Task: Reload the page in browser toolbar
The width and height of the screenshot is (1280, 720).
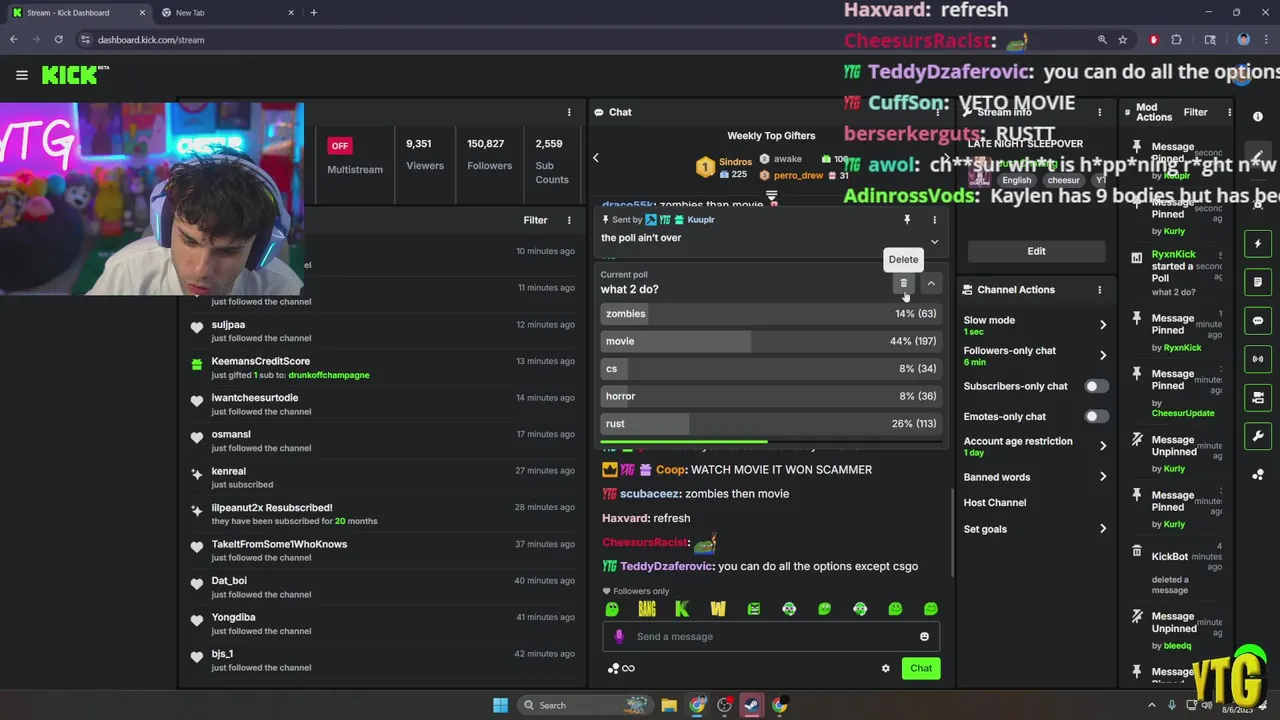Action: [x=59, y=40]
